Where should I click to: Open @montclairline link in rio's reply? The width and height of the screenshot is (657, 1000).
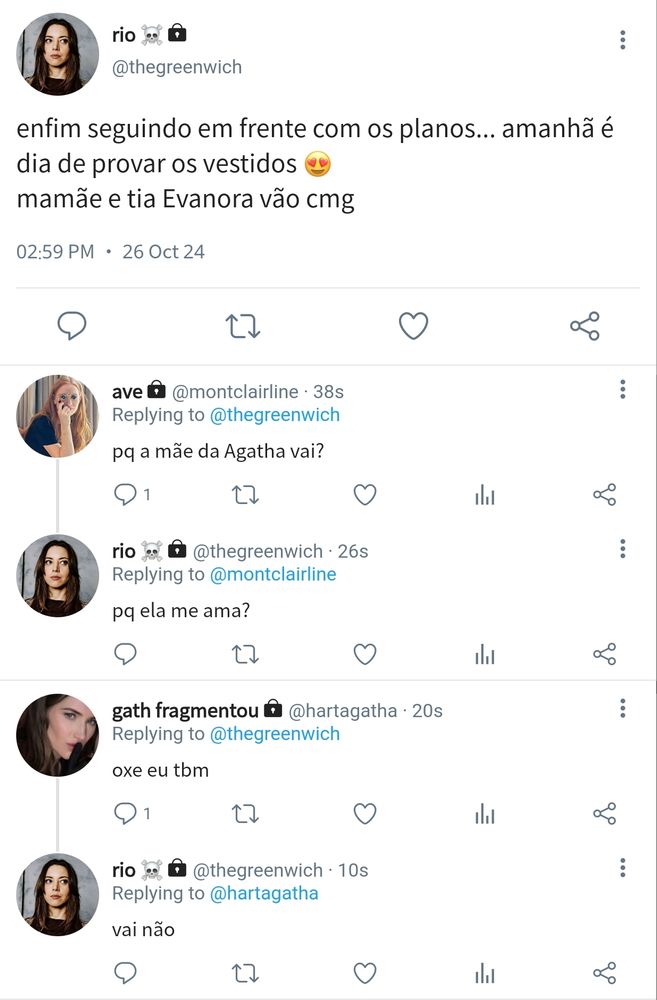(273, 574)
